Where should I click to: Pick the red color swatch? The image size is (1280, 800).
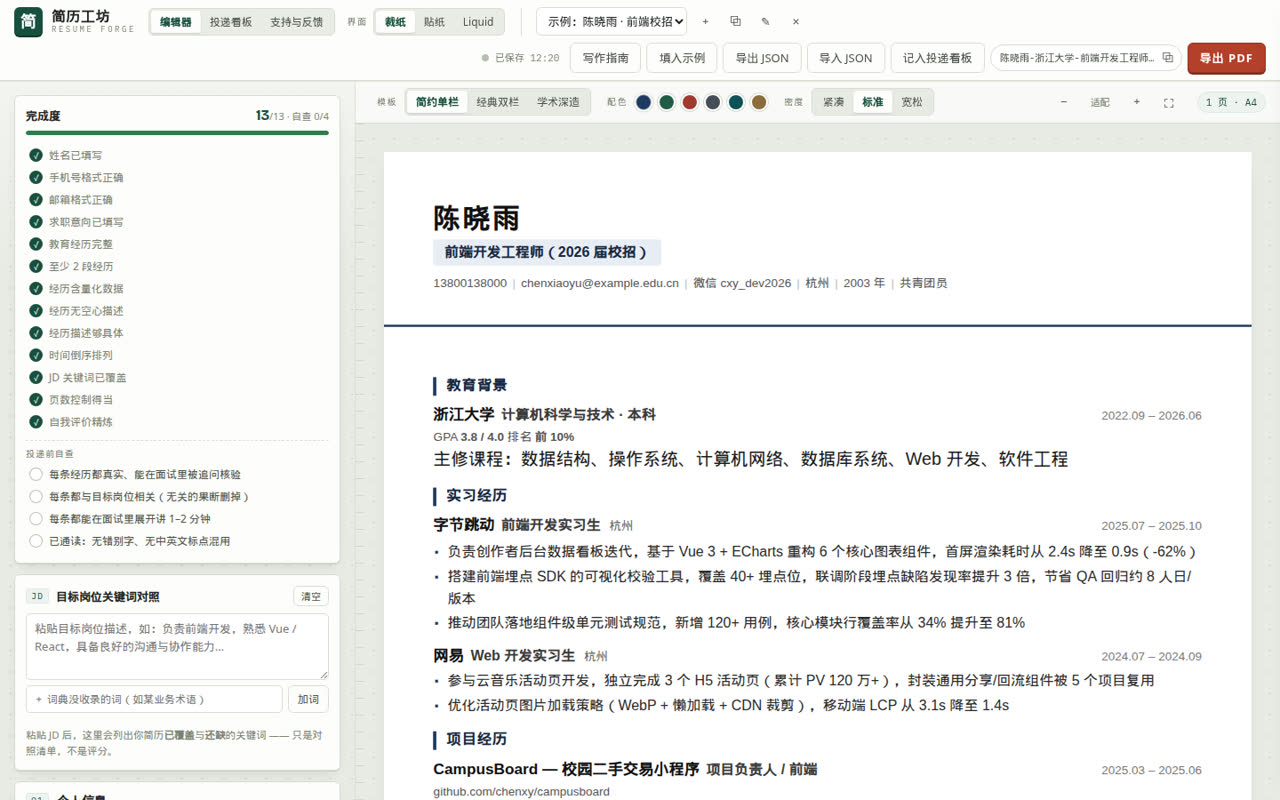[x=690, y=102]
